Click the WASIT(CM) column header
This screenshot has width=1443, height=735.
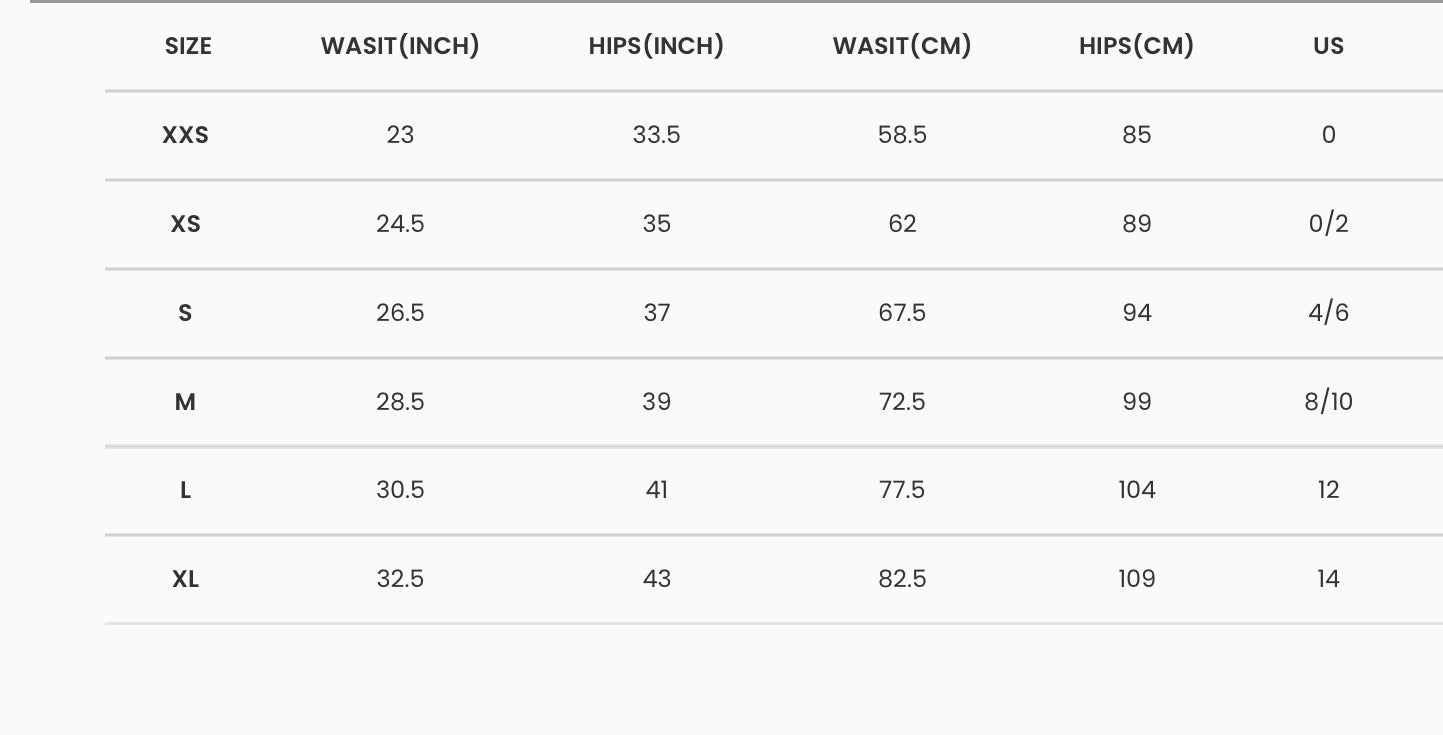point(902,46)
